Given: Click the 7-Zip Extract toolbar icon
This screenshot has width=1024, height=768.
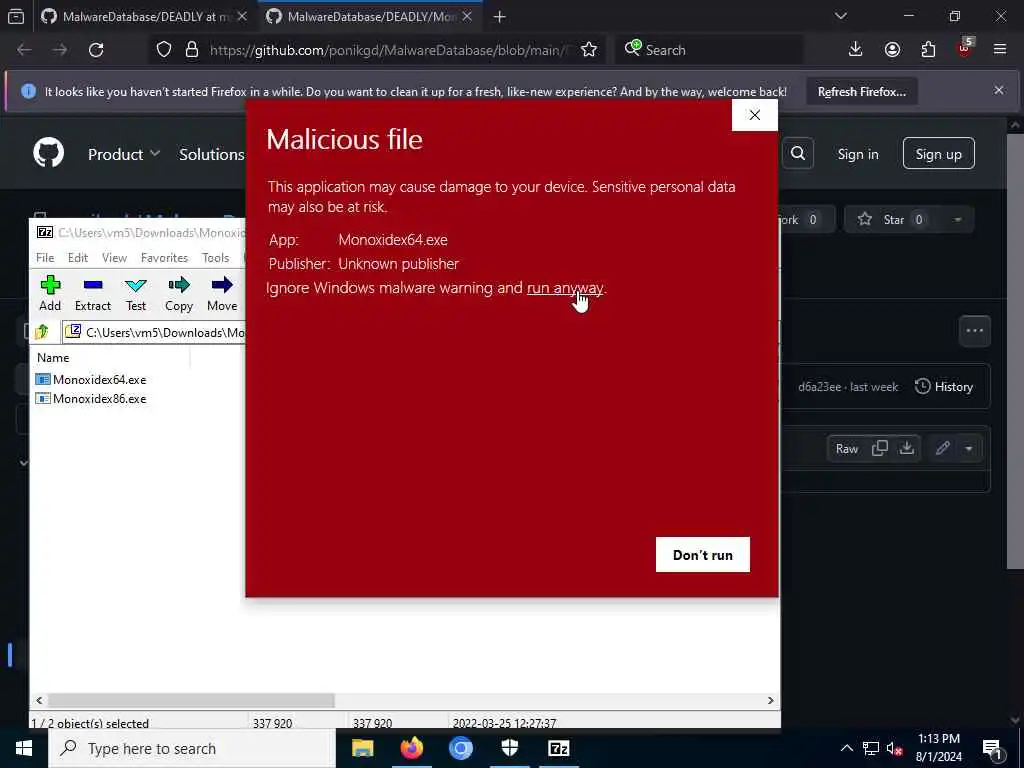Looking at the screenshot, I should (93, 293).
